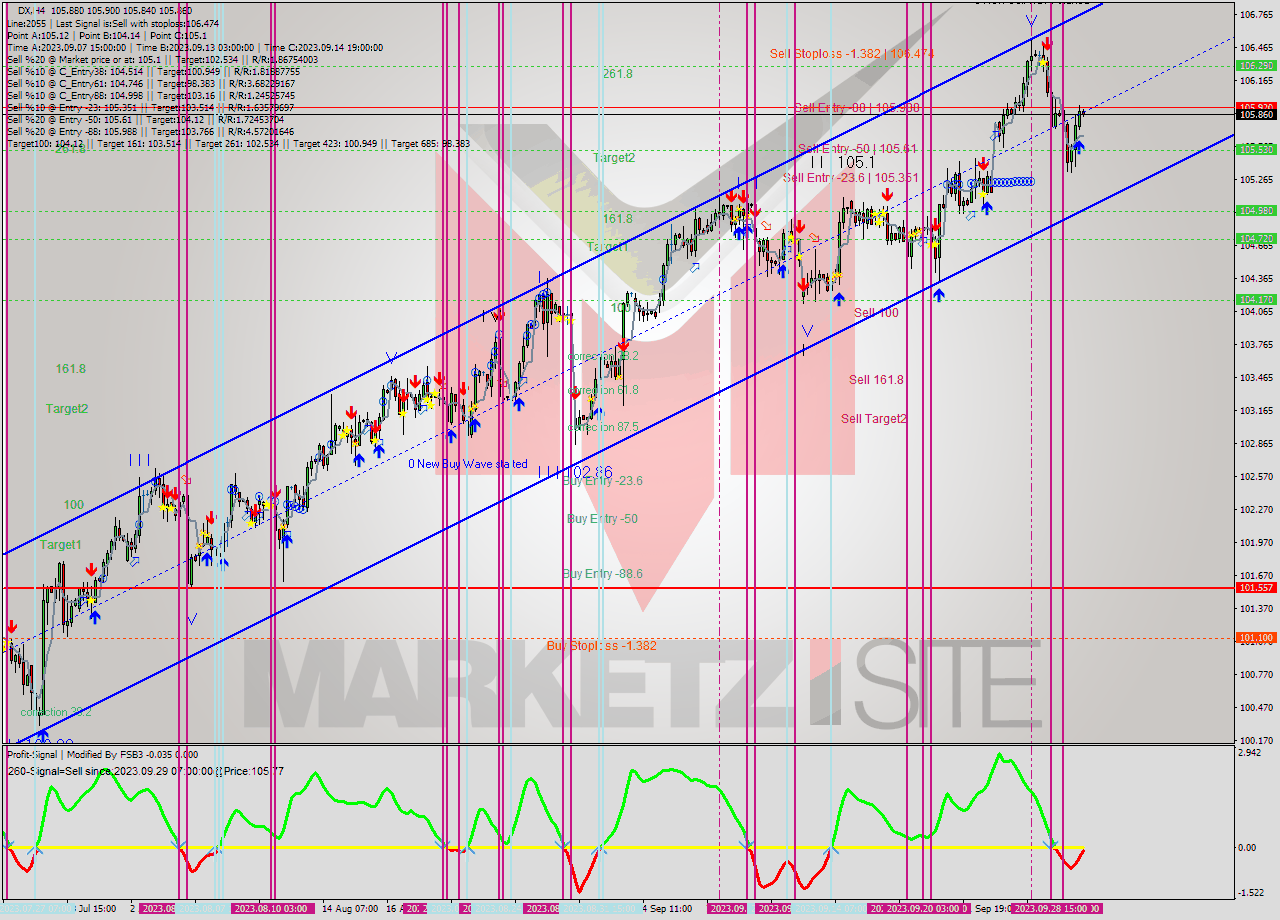Click the 2023.09.20 03:00 date marker
This screenshot has width=1280, height=920.
(x=924, y=908)
